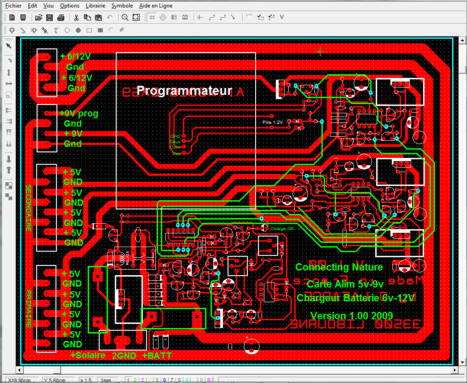This screenshot has width=467, height=383.
Task: Click the open folder icon
Action: coord(38,17)
